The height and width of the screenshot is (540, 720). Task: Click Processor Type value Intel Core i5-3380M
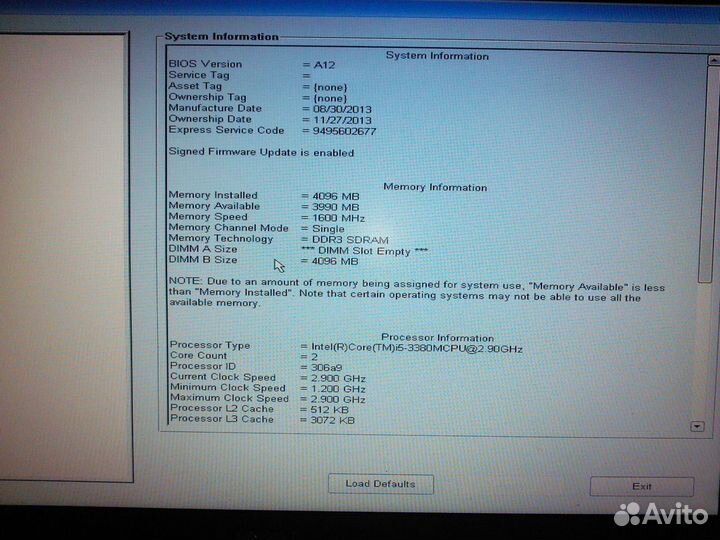pyautogui.click(x=417, y=348)
